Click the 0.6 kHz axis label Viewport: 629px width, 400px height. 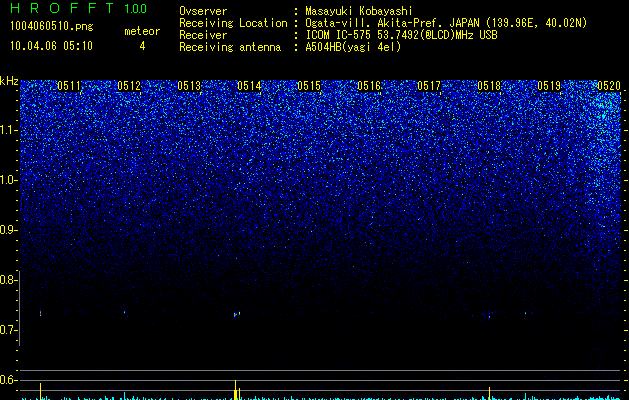click(x=8, y=380)
